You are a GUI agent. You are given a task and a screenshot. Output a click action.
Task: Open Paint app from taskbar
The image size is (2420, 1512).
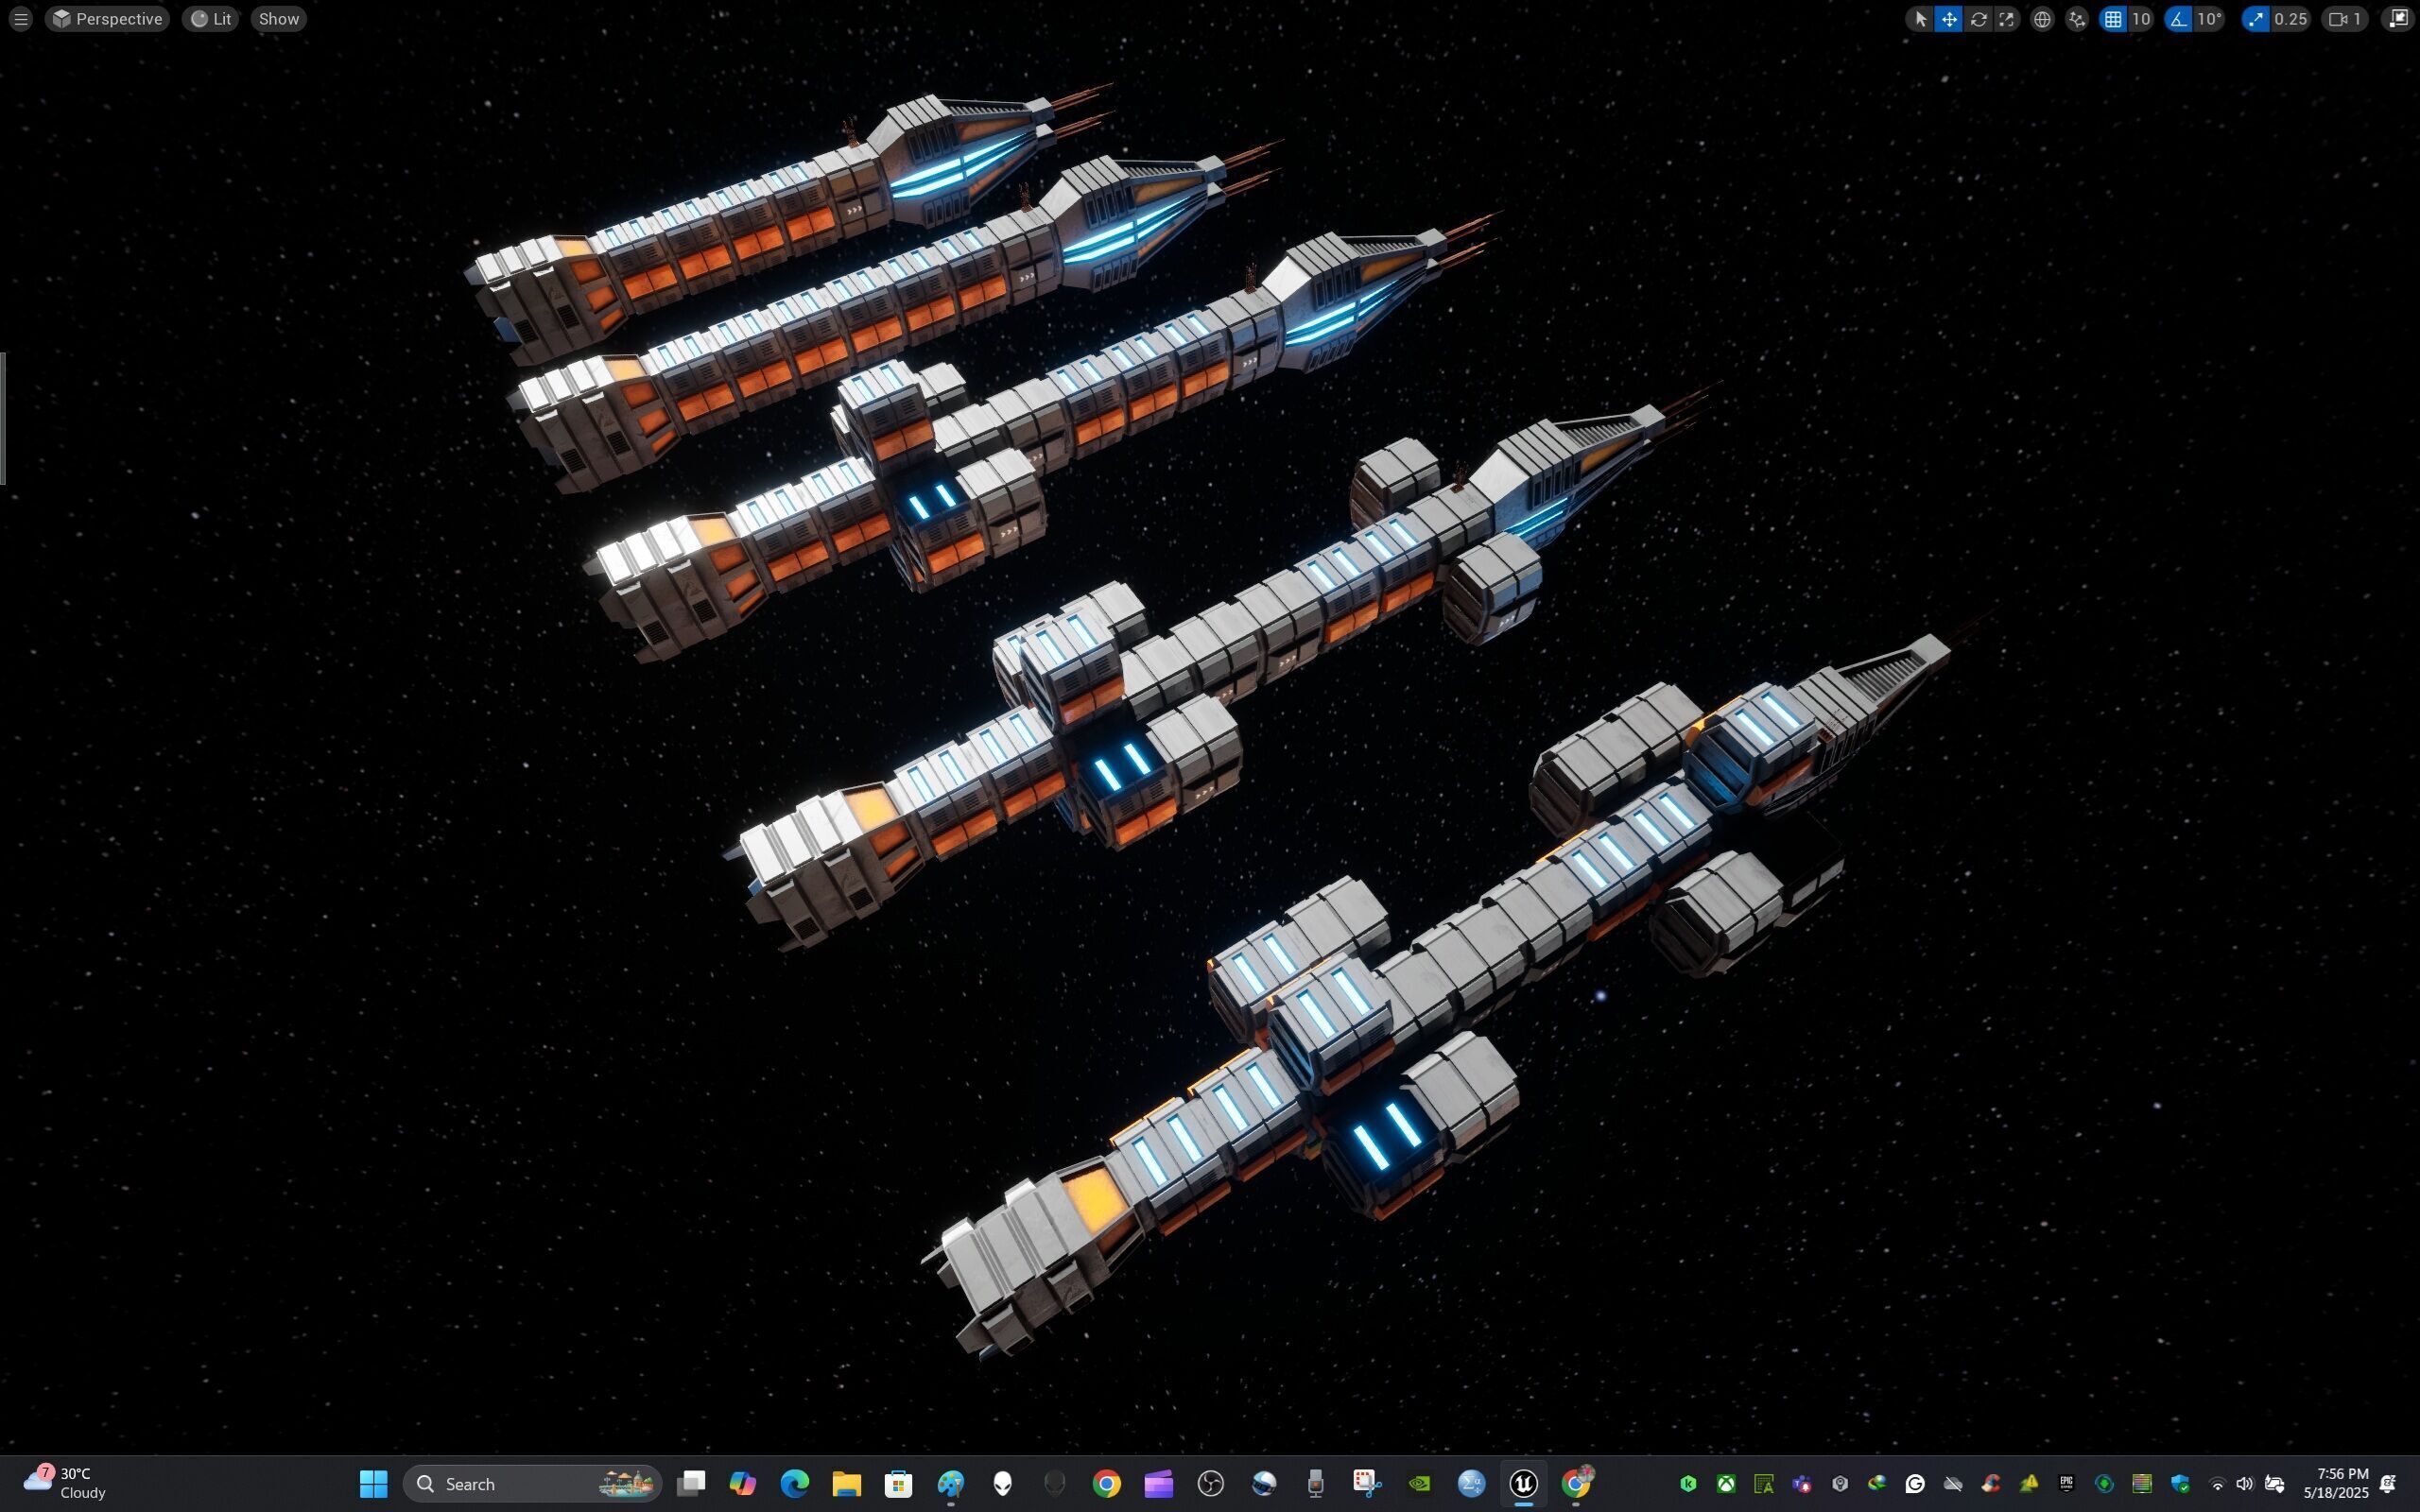coord(950,1484)
